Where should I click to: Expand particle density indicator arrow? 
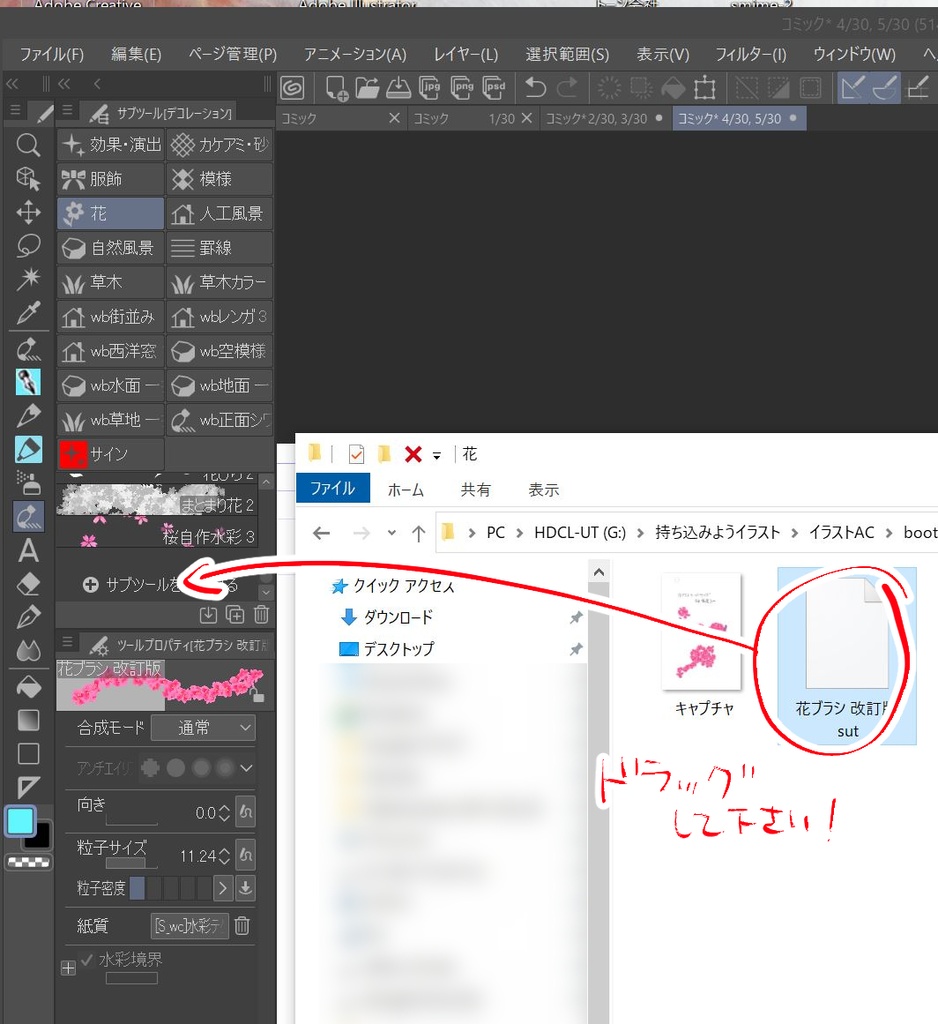pos(223,888)
